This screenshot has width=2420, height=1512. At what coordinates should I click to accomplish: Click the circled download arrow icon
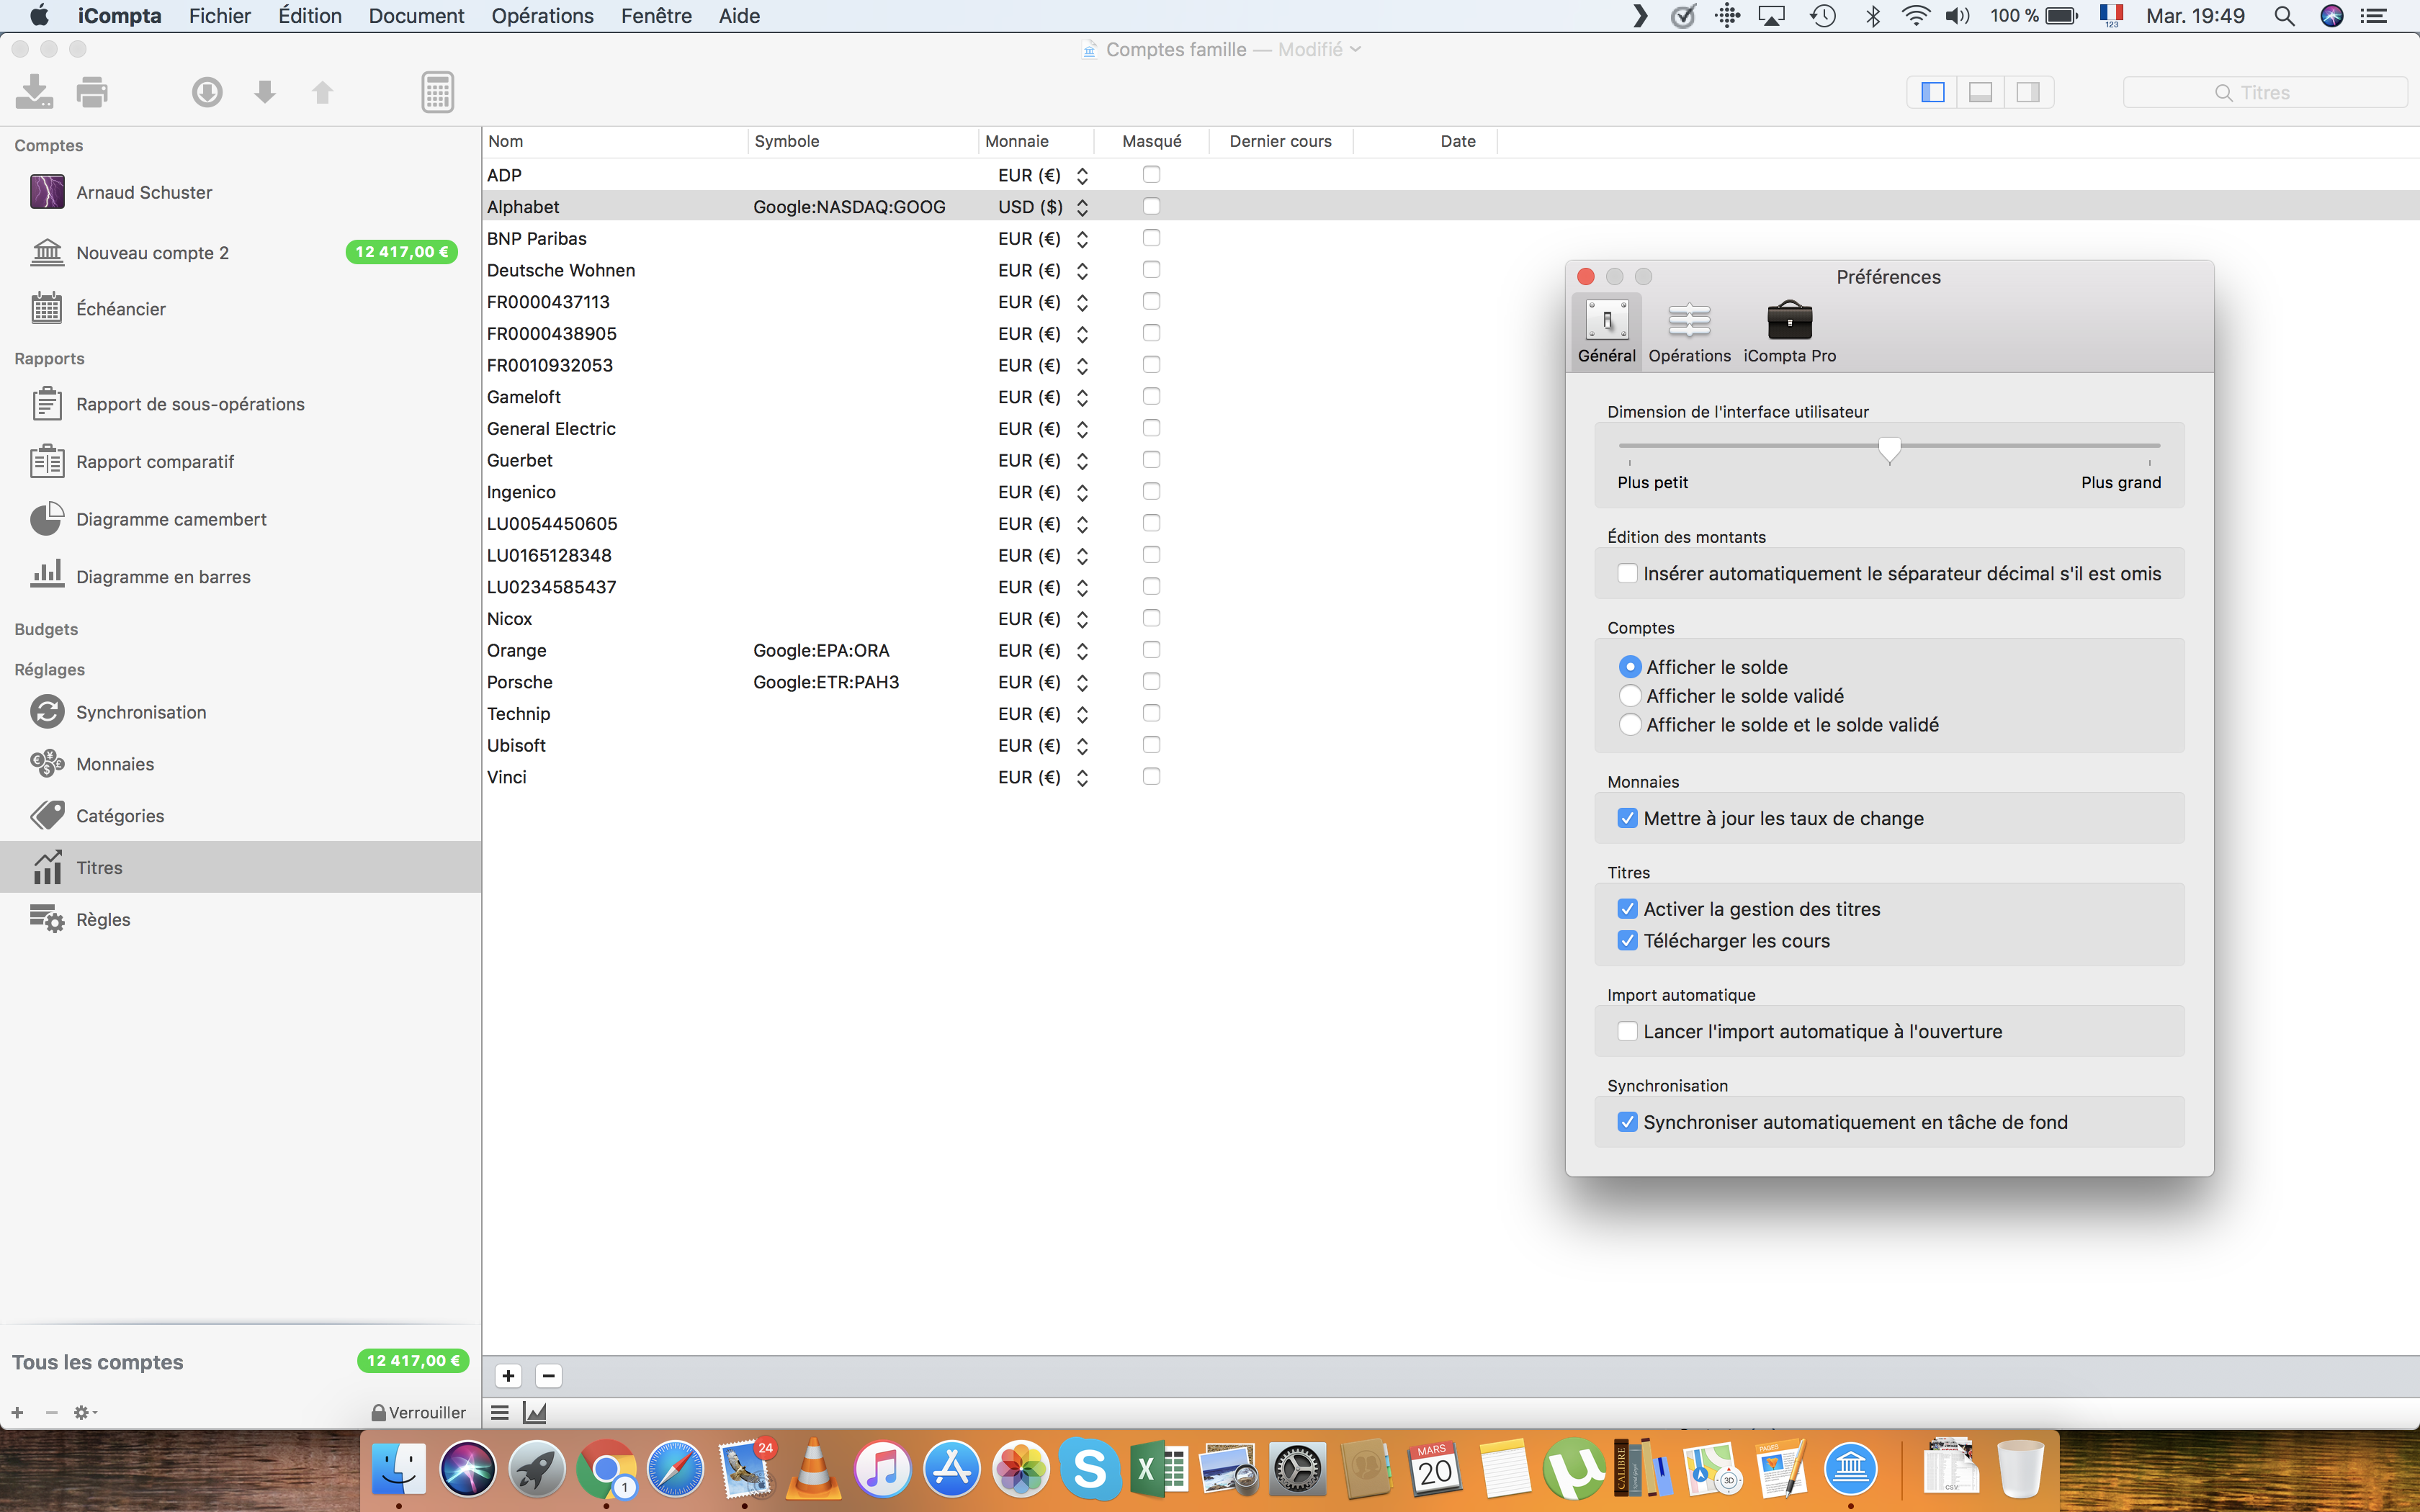coord(207,92)
